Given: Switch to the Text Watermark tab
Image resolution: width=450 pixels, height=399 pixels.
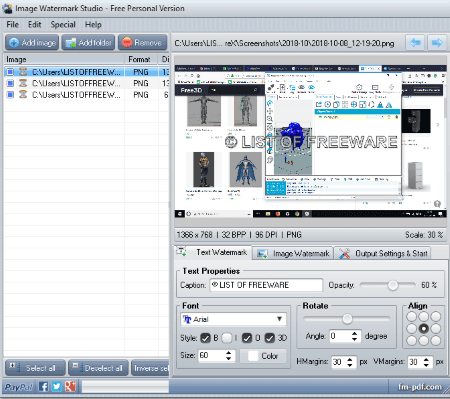Looking at the screenshot, I should [x=213, y=252].
